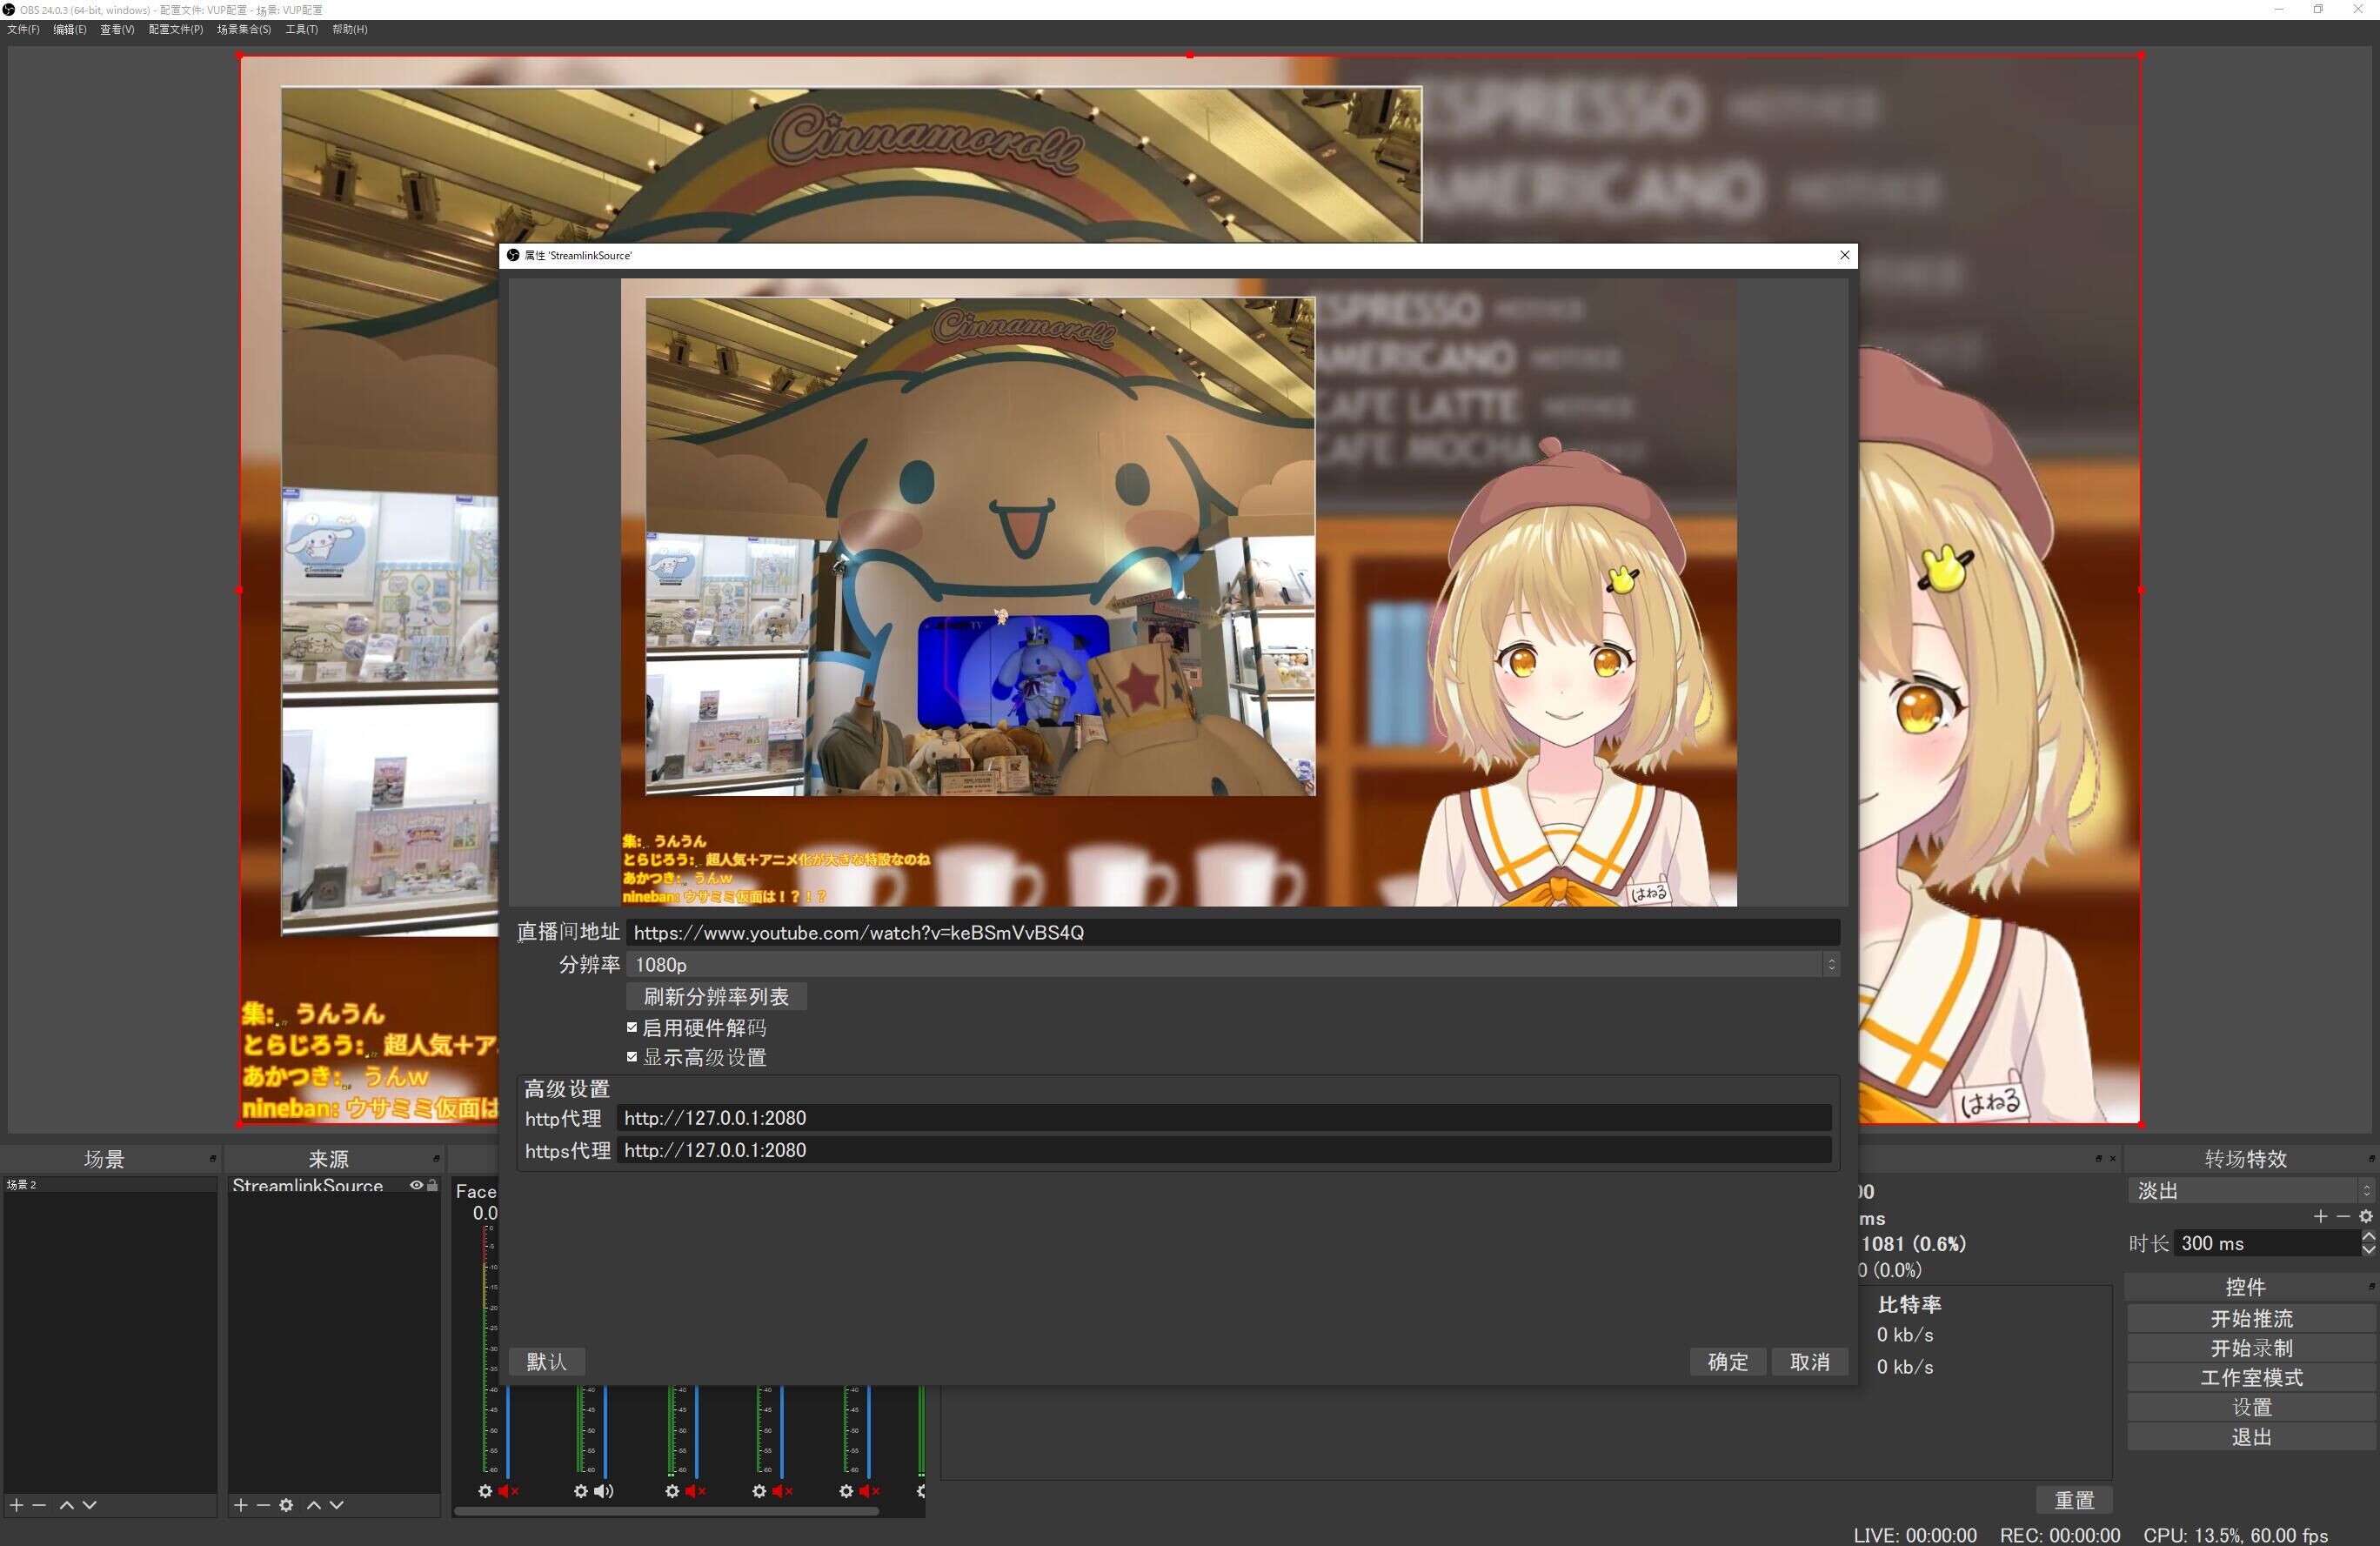Open the transition properties gear icon
The image size is (2380, 1546).
pos(2367,1216)
